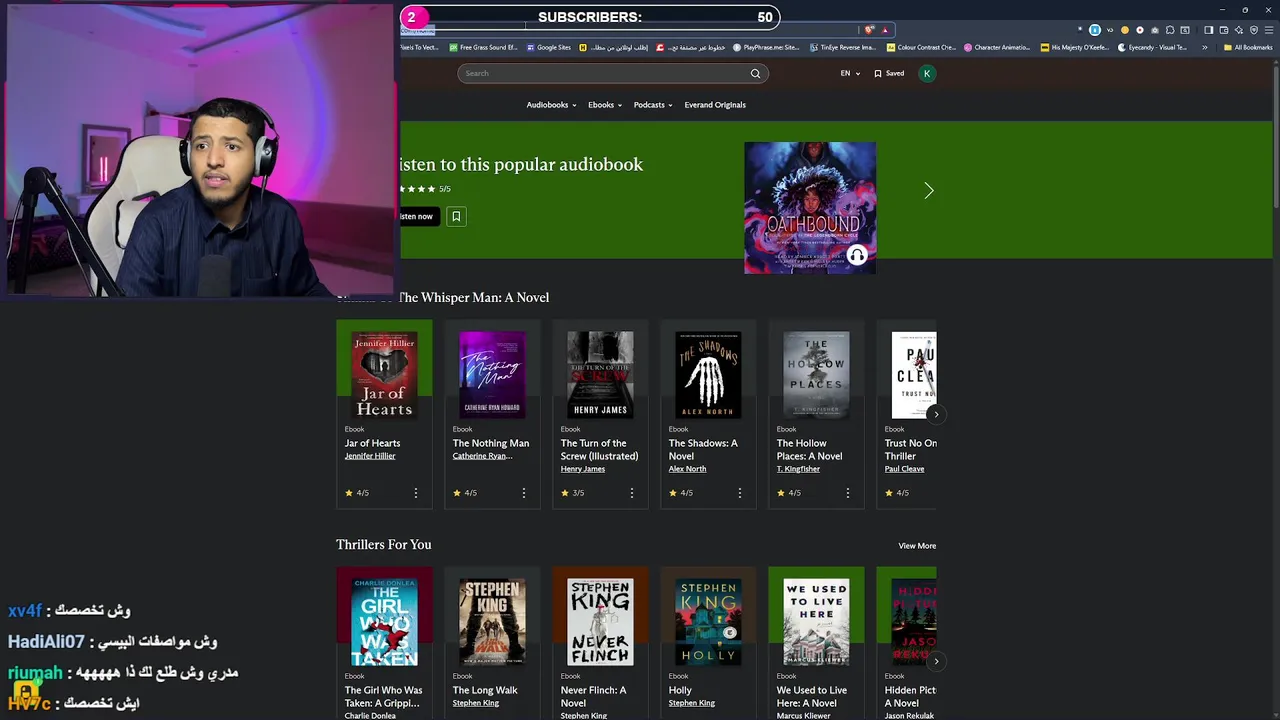This screenshot has width=1280, height=720.
Task: Open the All Bookmarks folder
Action: tap(1248, 47)
